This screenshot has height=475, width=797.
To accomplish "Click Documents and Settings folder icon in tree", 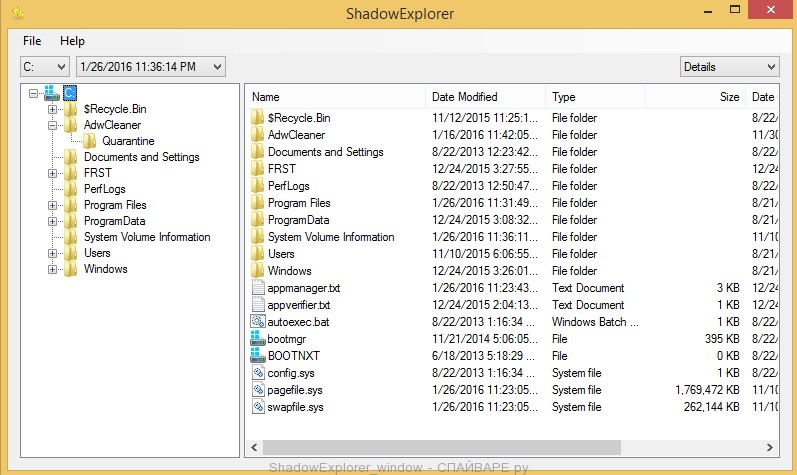I will click(71, 157).
